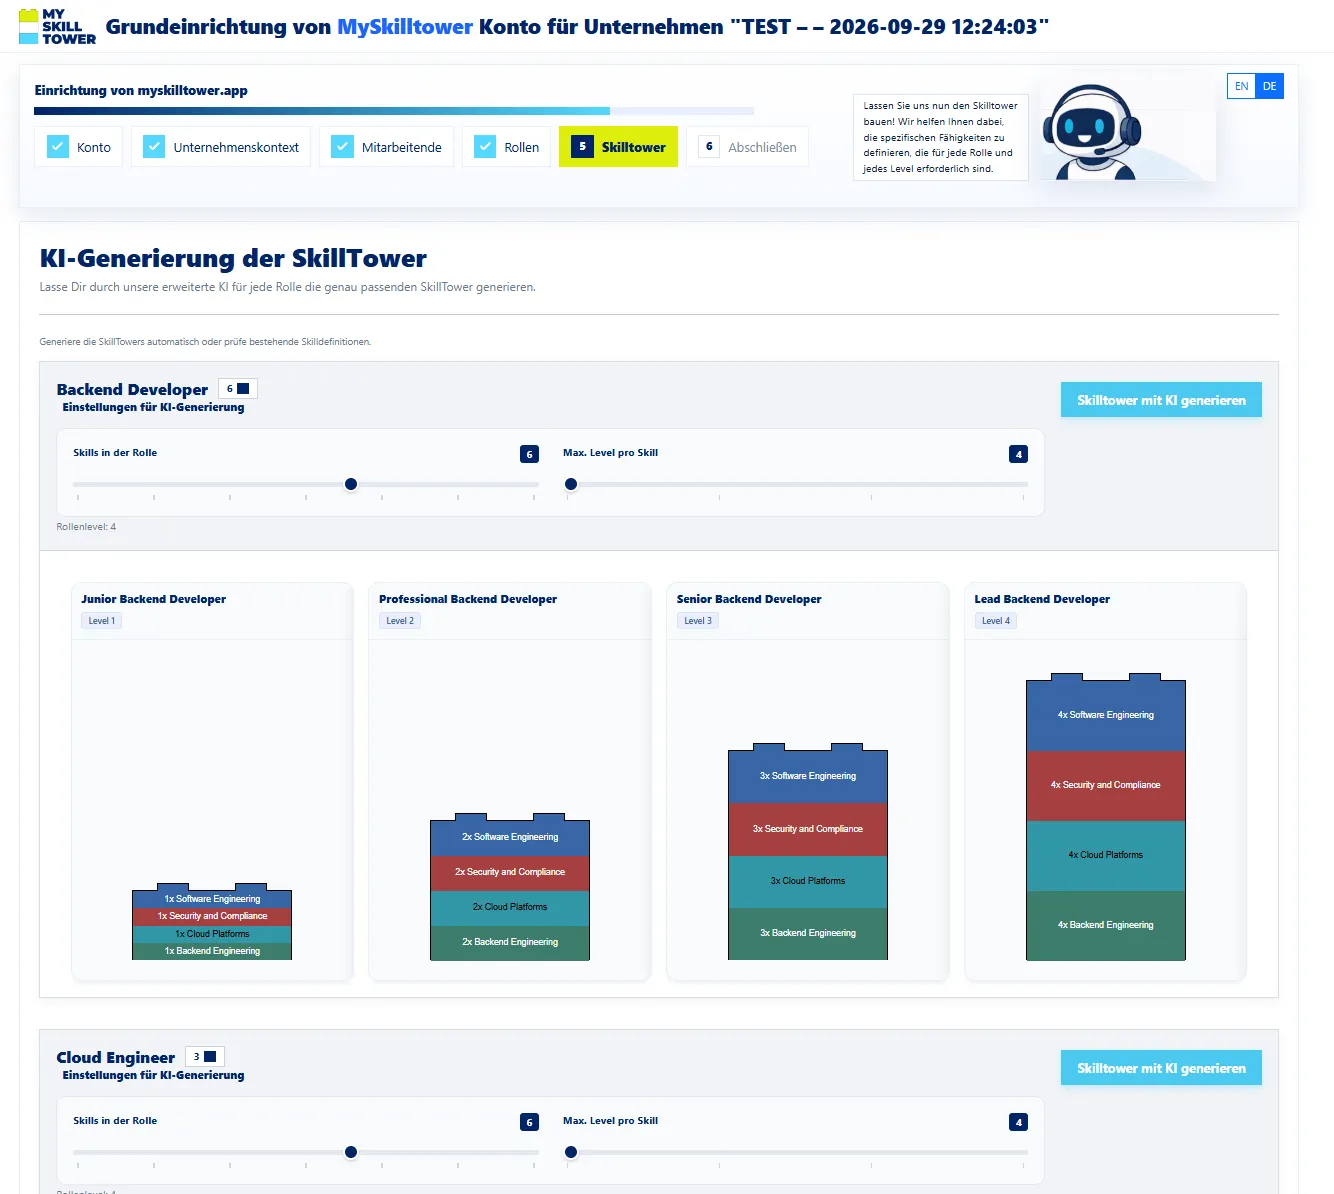The image size is (1334, 1194).
Task: Go to the Mitarbeitende step
Action: pos(387,146)
